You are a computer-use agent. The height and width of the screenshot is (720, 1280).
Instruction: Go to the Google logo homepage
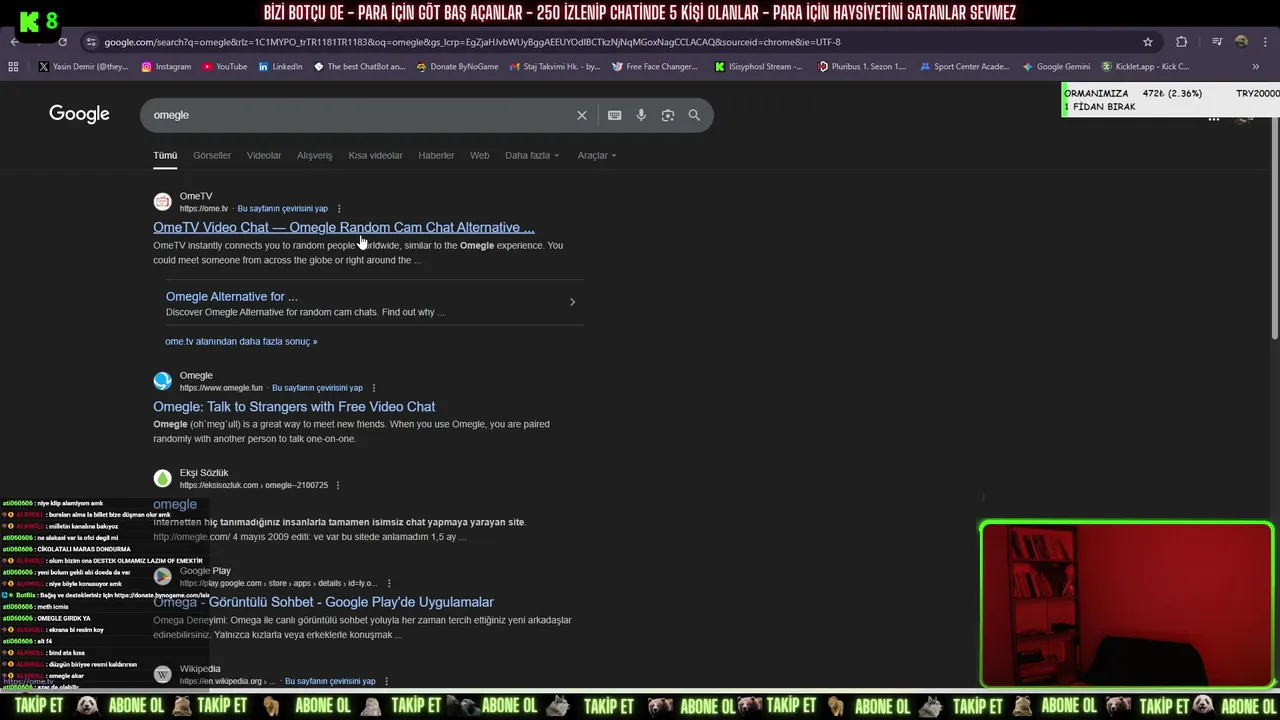[79, 114]
